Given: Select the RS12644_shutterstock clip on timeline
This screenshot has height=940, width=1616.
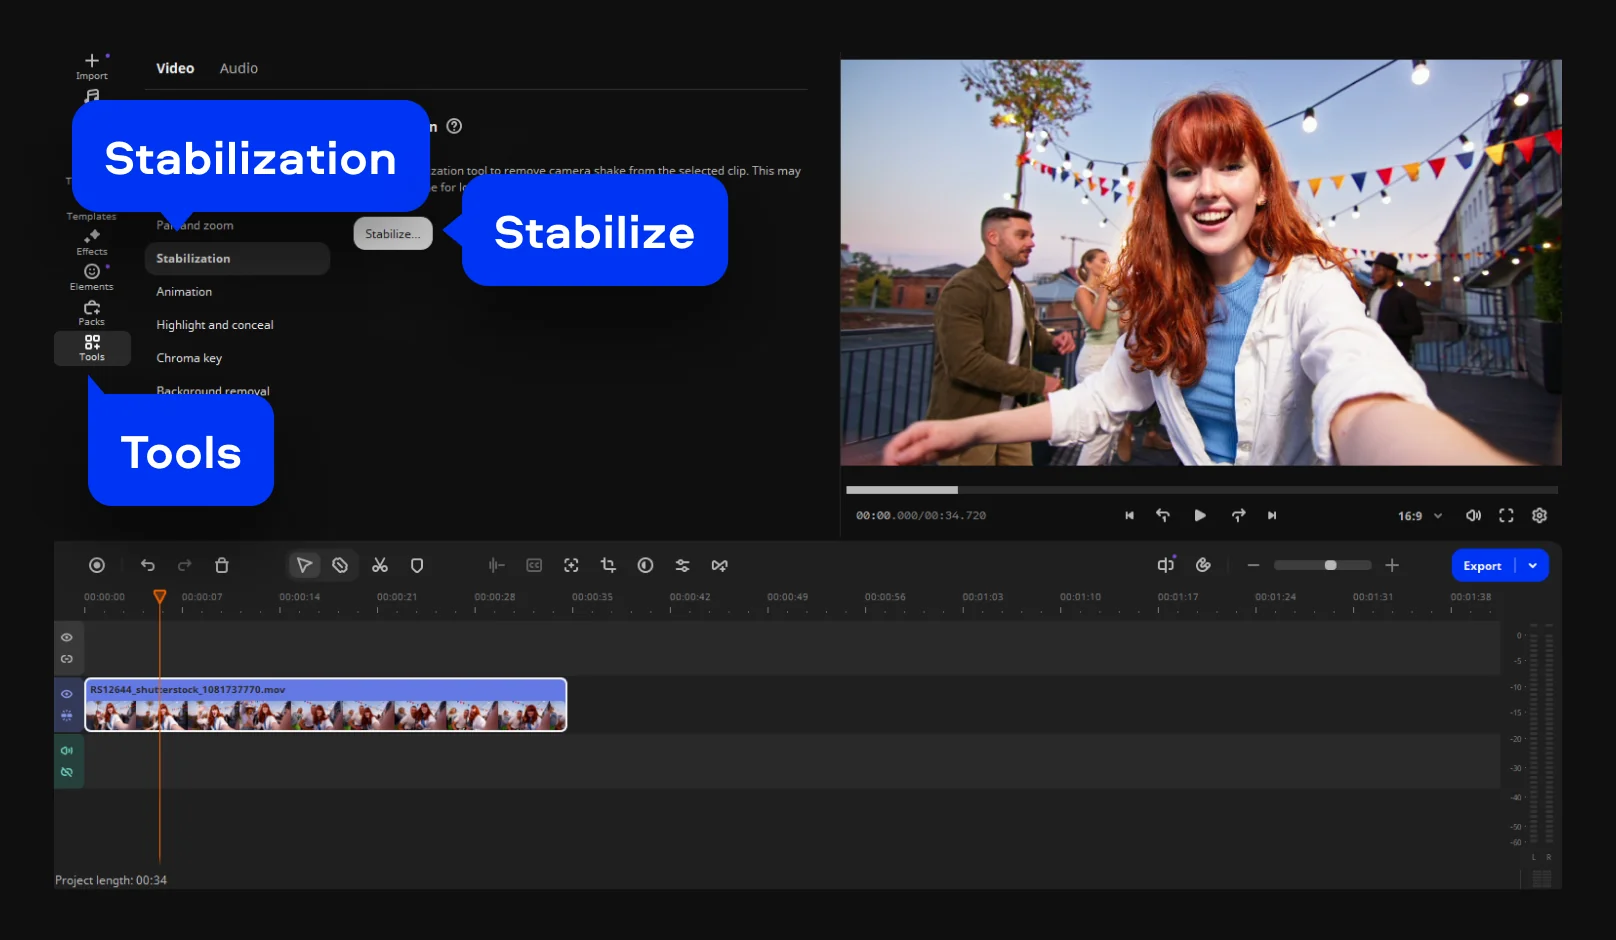Looking at the screenshot, I should coord(326,705).
